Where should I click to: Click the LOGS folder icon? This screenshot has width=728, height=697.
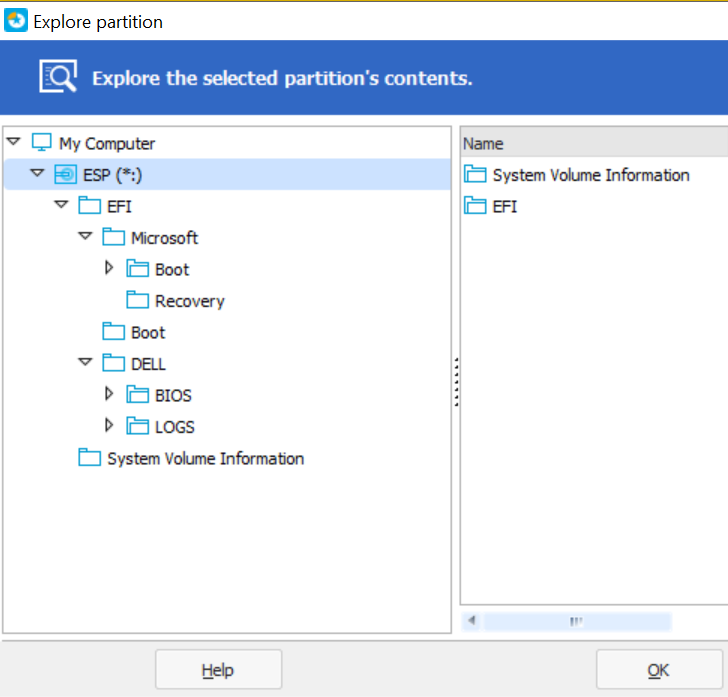[138, 426]
